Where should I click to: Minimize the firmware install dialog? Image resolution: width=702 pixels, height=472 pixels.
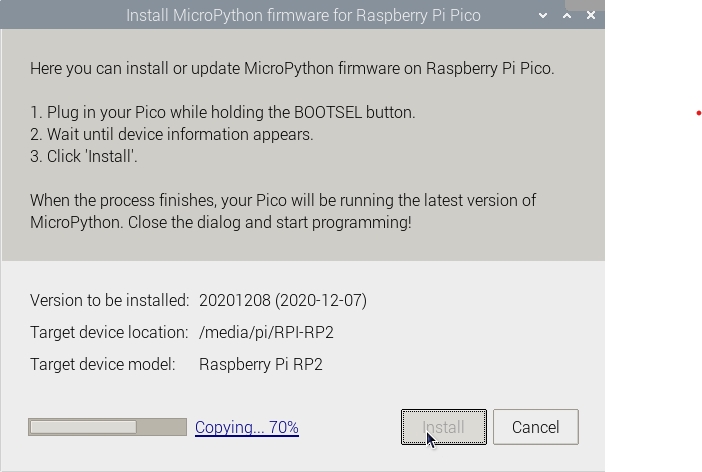(543, 16)
